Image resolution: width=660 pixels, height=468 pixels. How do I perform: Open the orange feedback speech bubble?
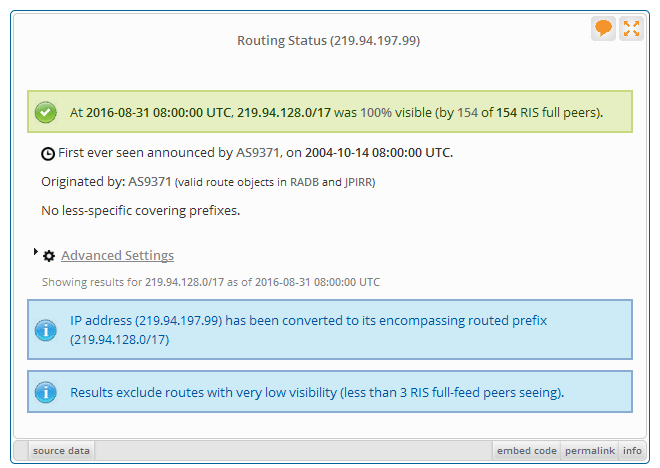(x=603, y=28)
